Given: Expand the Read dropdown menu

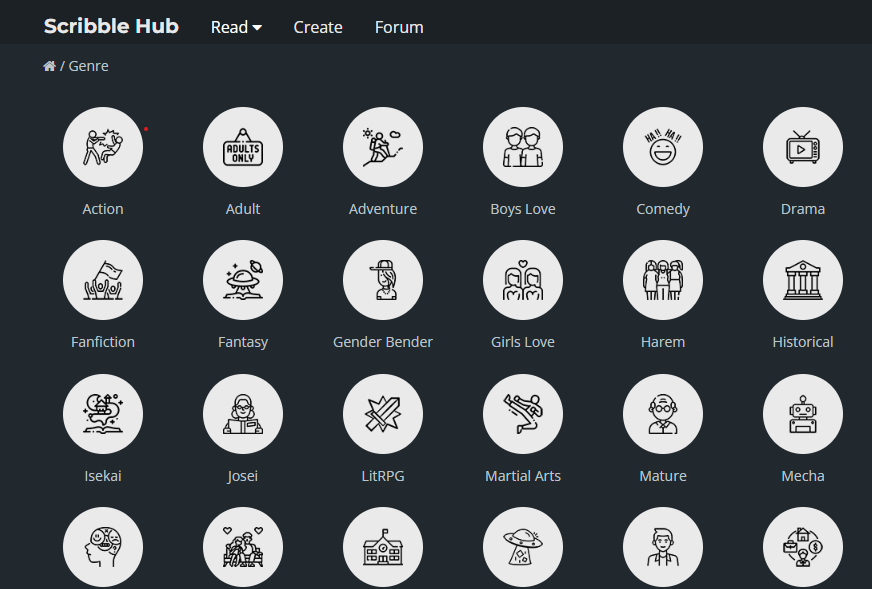Looking at the screenshot, I should [236, 27].
